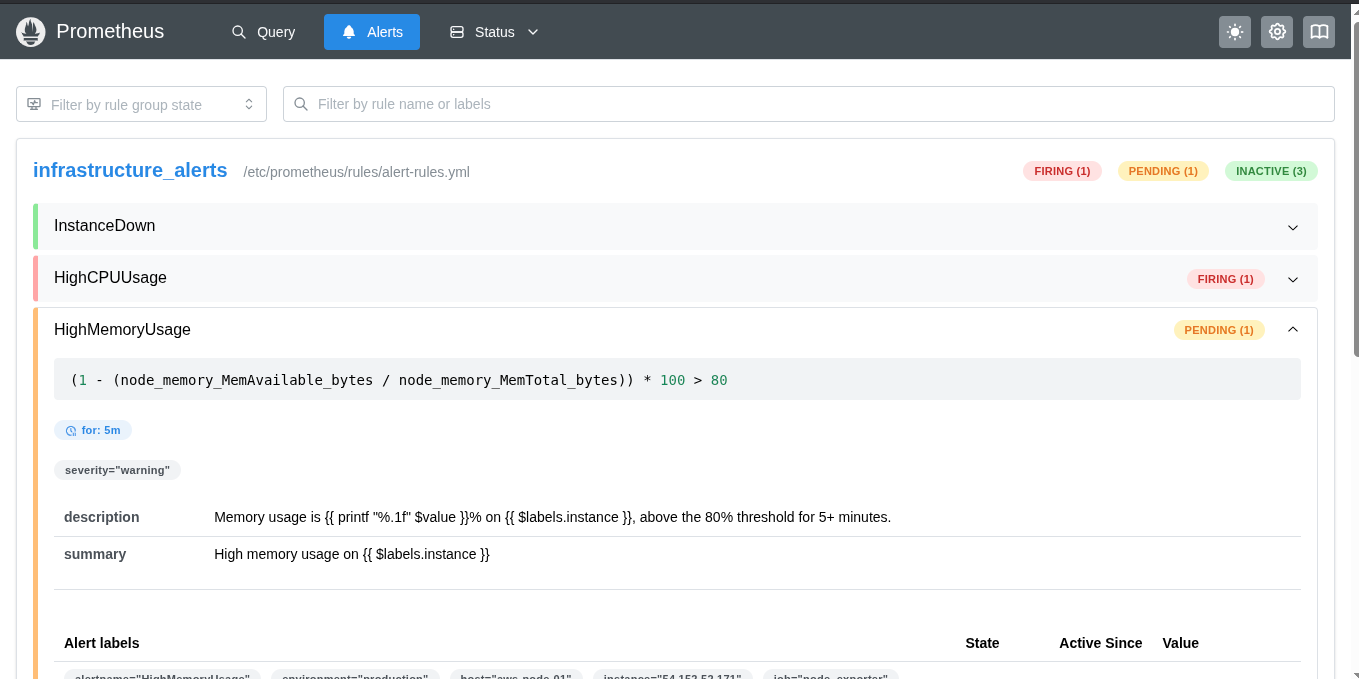Image resolution: width=1359 pixels, height=679 pixels.
Task: Open Prometheus settings via gear icon
Action: click(x=1276, y=32)
